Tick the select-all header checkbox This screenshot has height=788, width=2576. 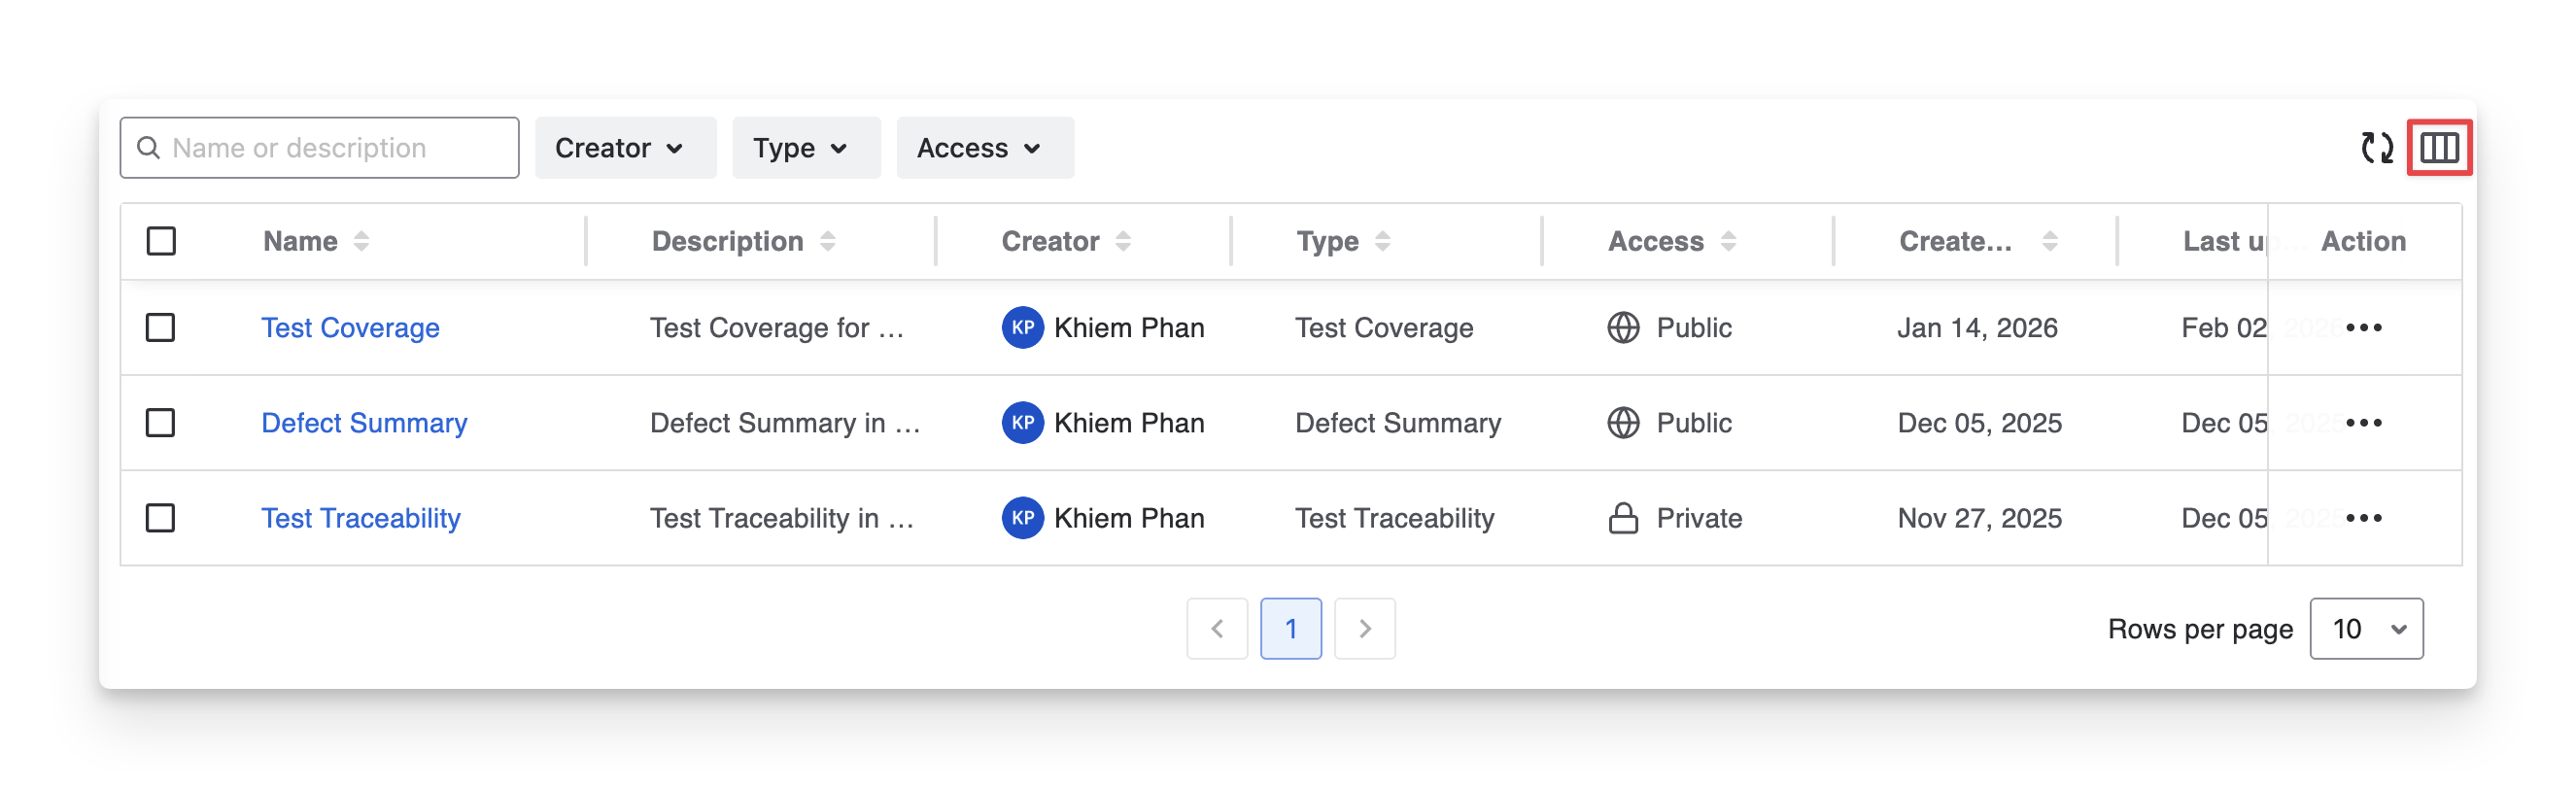(161, 241)
